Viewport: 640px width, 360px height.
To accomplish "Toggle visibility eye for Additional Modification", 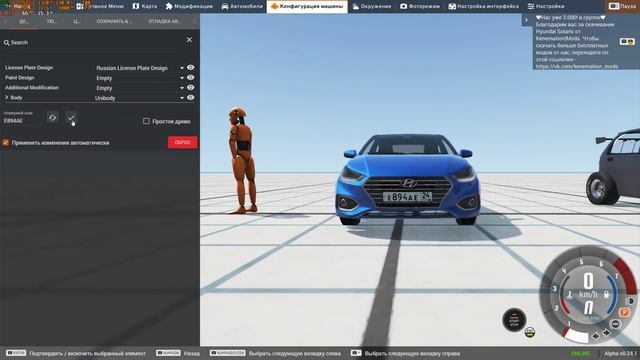I will pyautogui.click(x=191, y=87).
